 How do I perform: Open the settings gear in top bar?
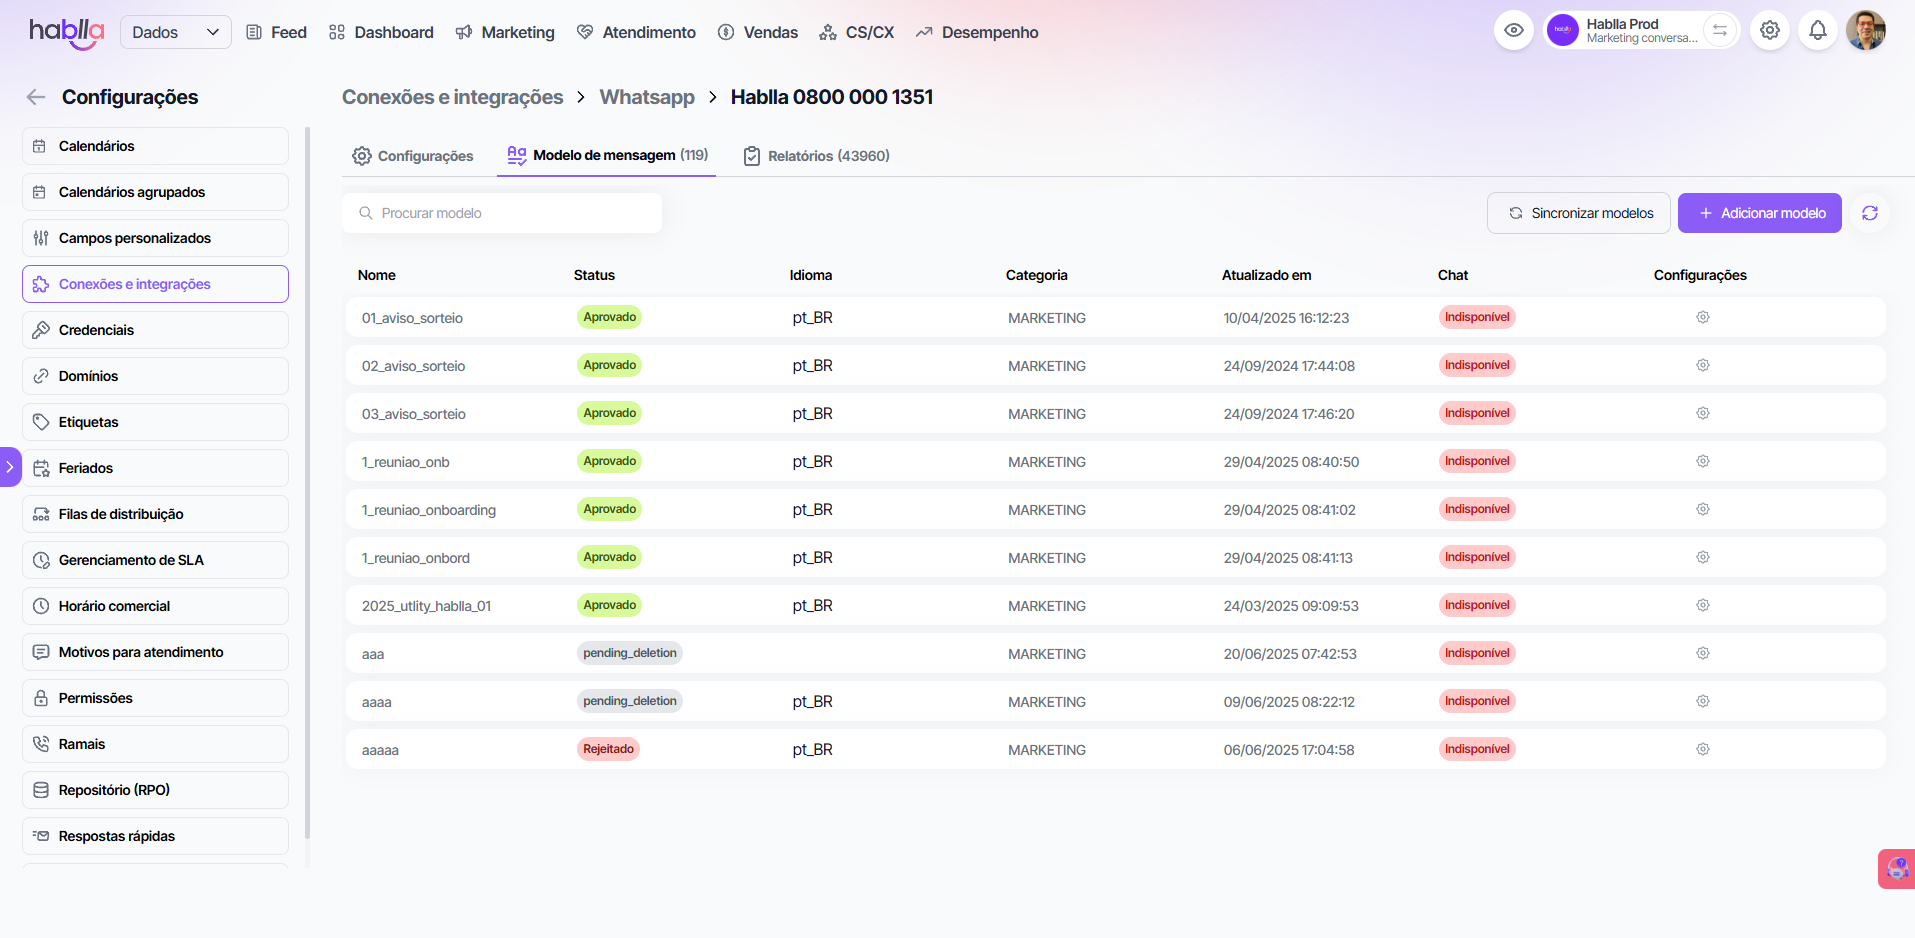click(1769, 31)
